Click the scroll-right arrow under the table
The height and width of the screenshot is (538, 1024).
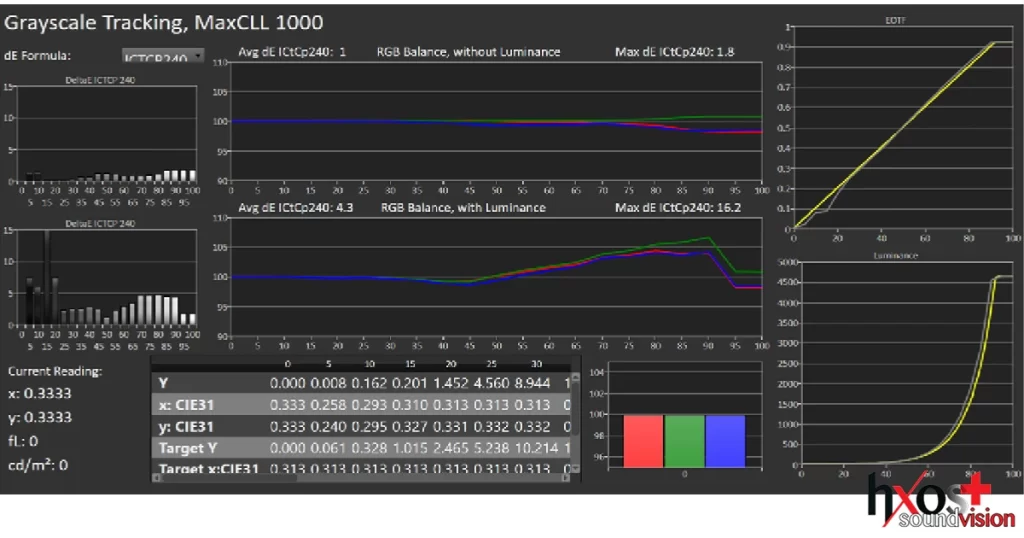[564, 475]
